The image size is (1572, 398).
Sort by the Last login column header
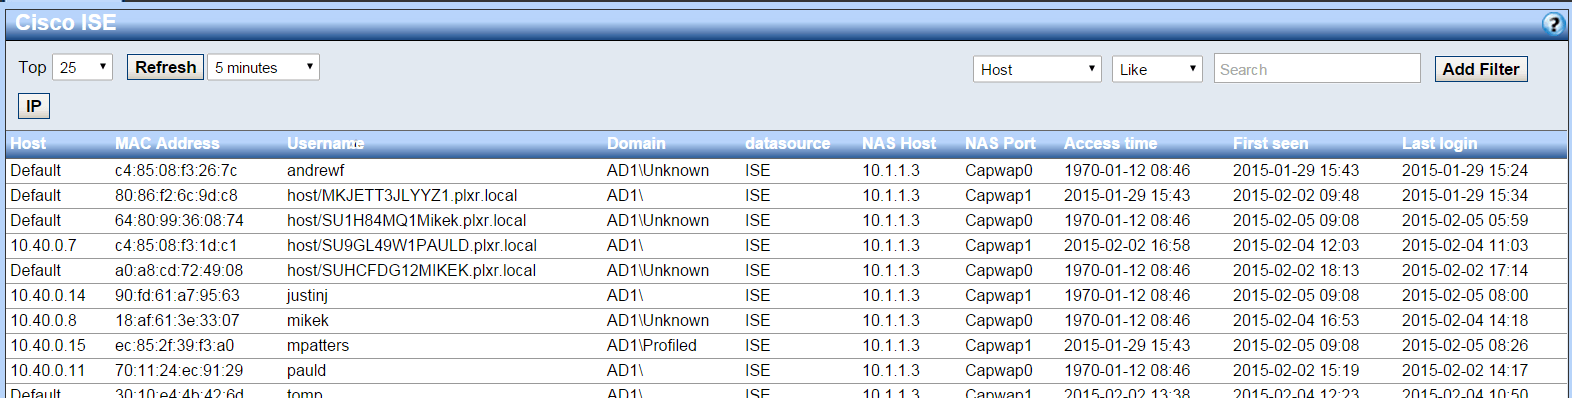pos(1439,143)
